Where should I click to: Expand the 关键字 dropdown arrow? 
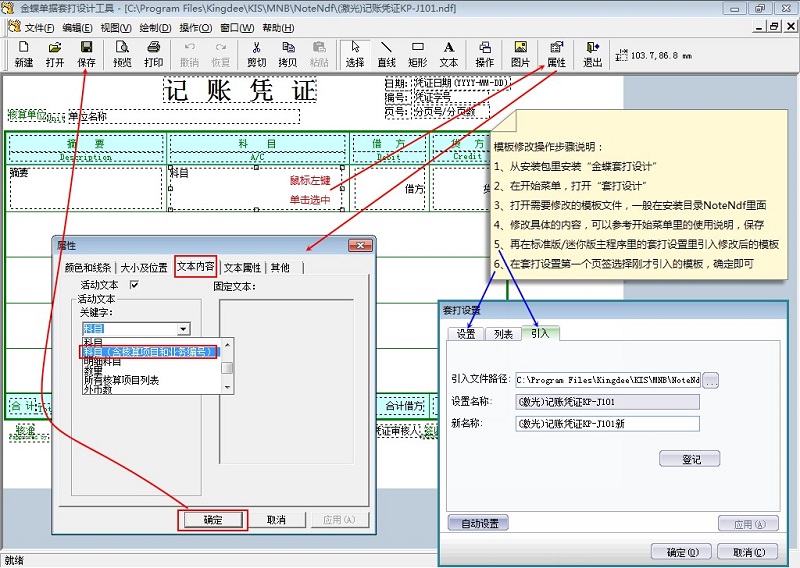183,328
